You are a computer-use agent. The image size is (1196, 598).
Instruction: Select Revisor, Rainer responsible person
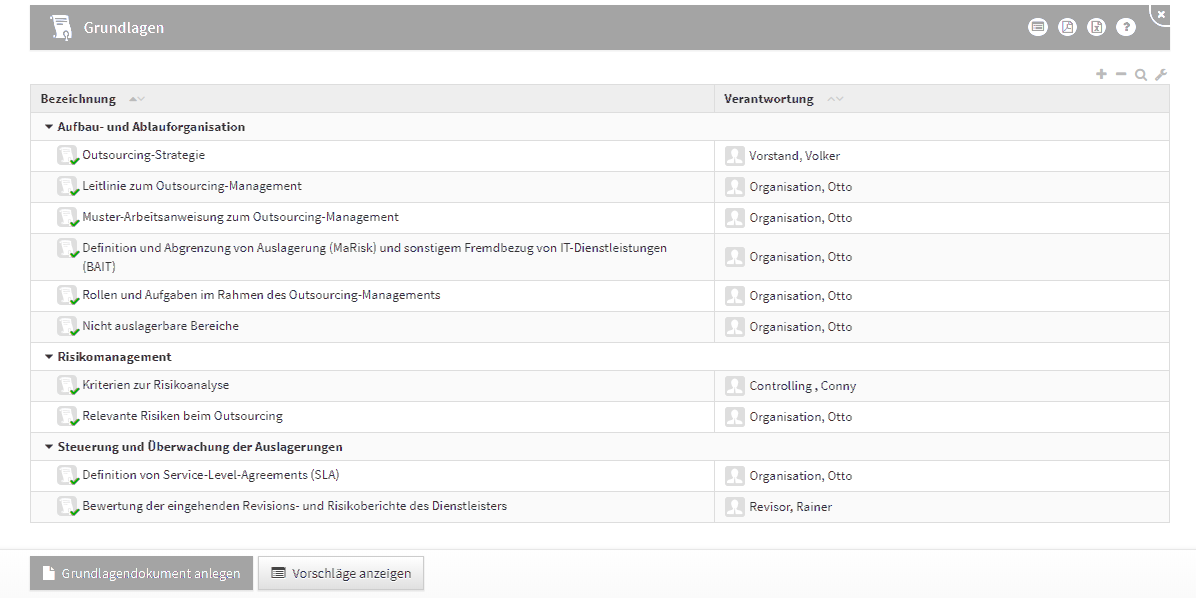(790, 507)
